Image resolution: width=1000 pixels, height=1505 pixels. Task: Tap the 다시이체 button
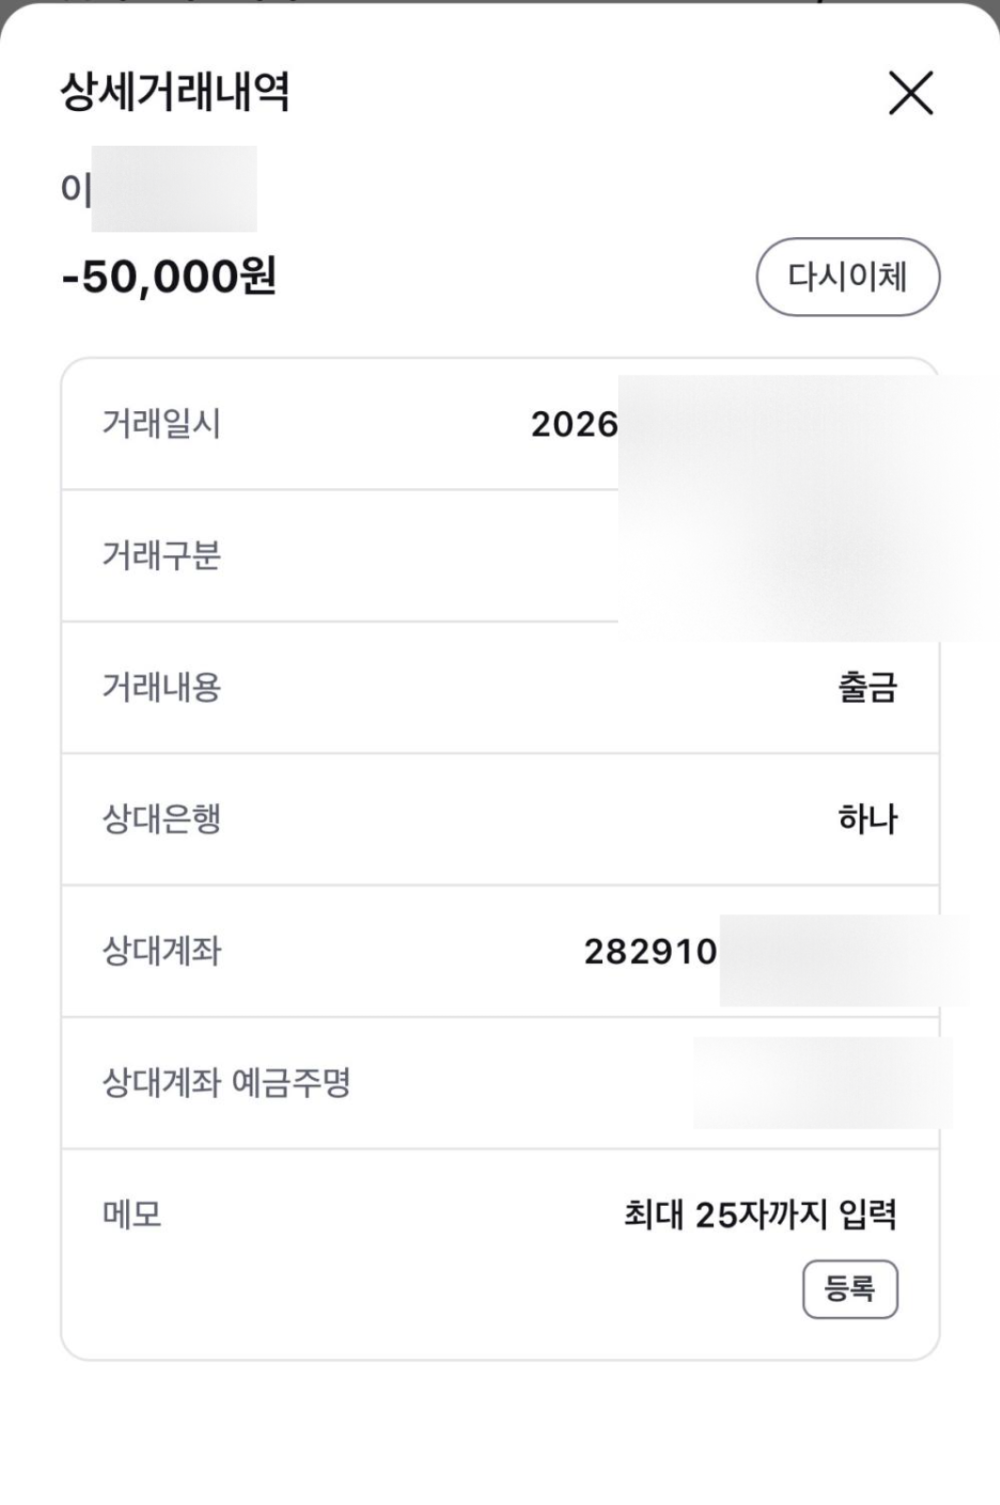847,277
